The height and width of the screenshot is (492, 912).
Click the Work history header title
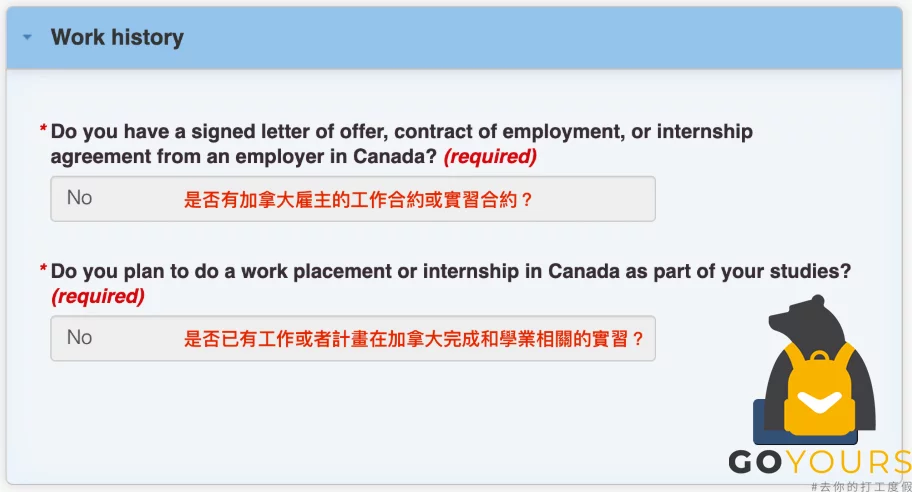click(x=117, y=37)
